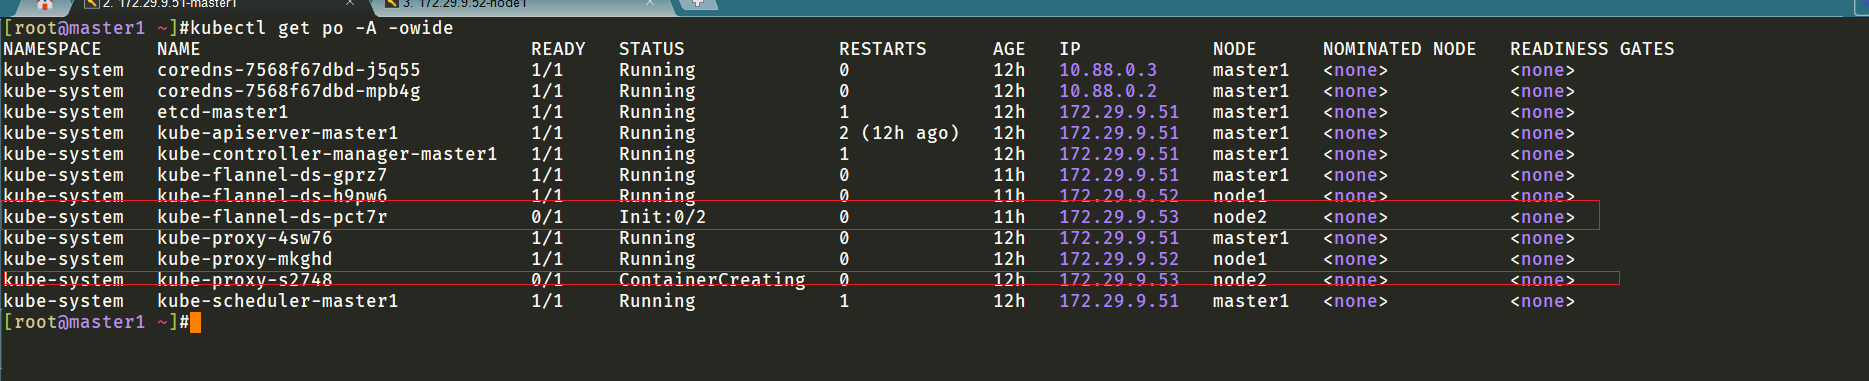Open a new tab with the plus button
This screenshot has width=1869, height=381.
(x=698, y=4)
